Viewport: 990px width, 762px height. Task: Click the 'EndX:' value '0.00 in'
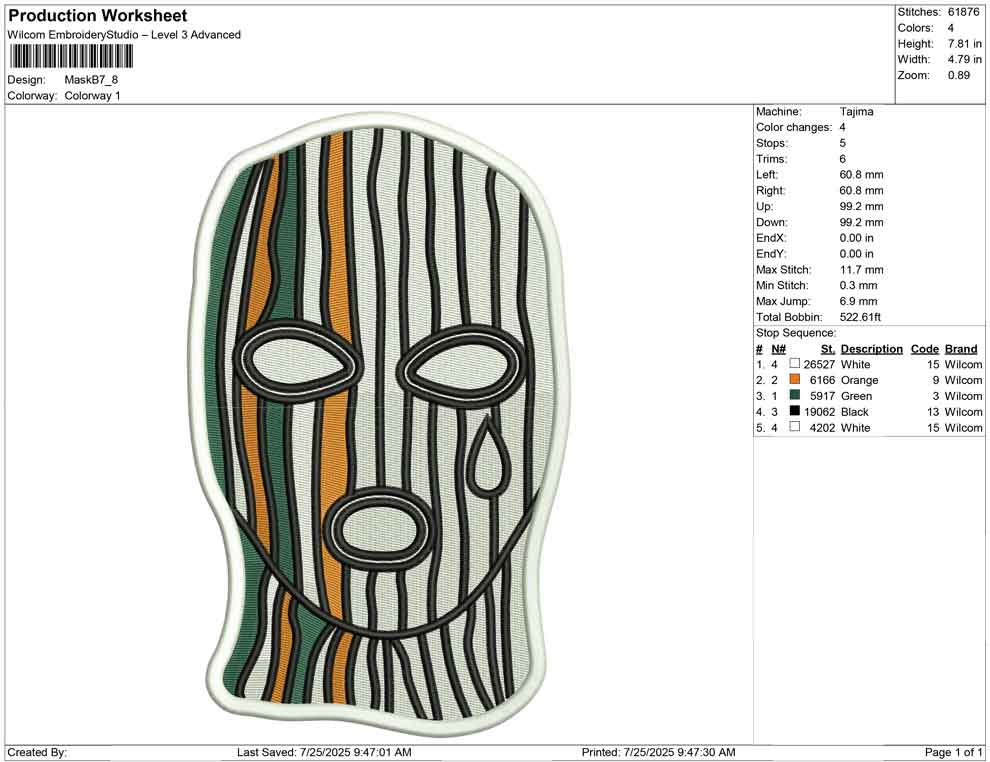click(x=856, y=238)
